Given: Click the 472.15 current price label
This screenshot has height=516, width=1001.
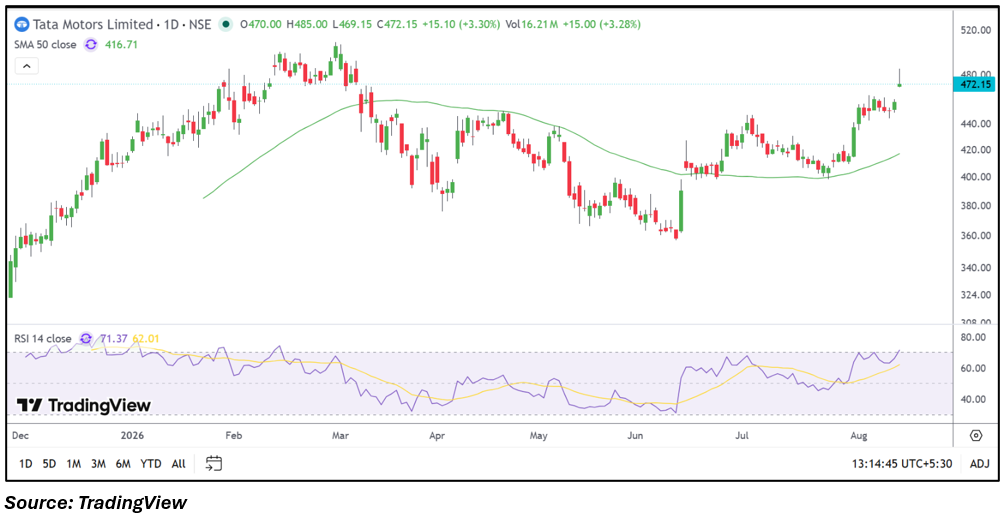Looking at the screenshot, I should click(973, 84).
